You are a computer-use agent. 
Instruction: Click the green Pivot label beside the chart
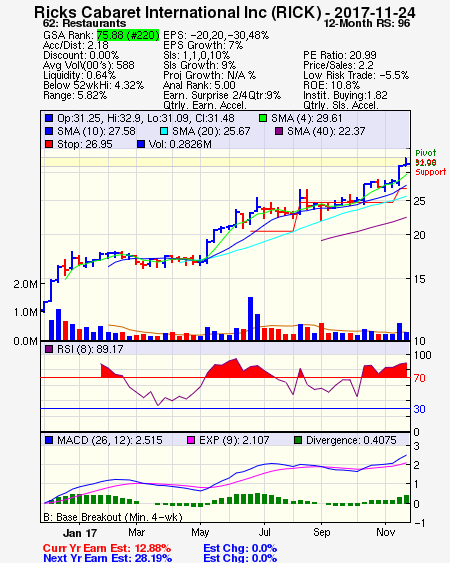coord(426,153)
